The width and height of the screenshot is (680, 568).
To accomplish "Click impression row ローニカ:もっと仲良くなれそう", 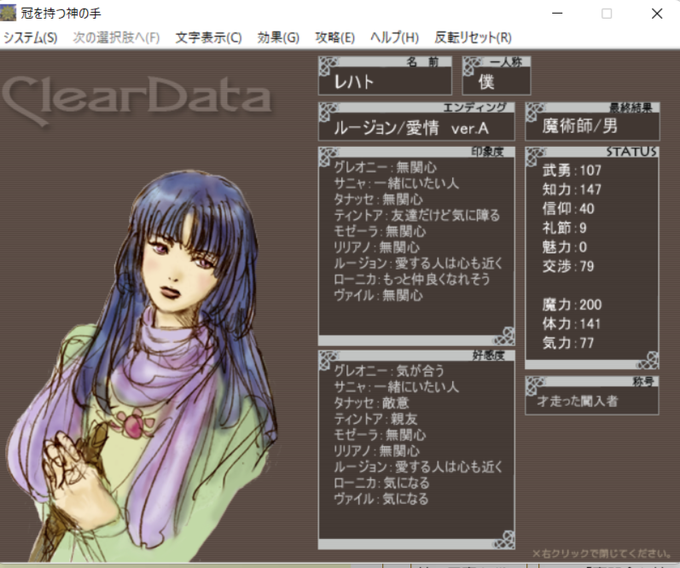I will pos(412,279).
